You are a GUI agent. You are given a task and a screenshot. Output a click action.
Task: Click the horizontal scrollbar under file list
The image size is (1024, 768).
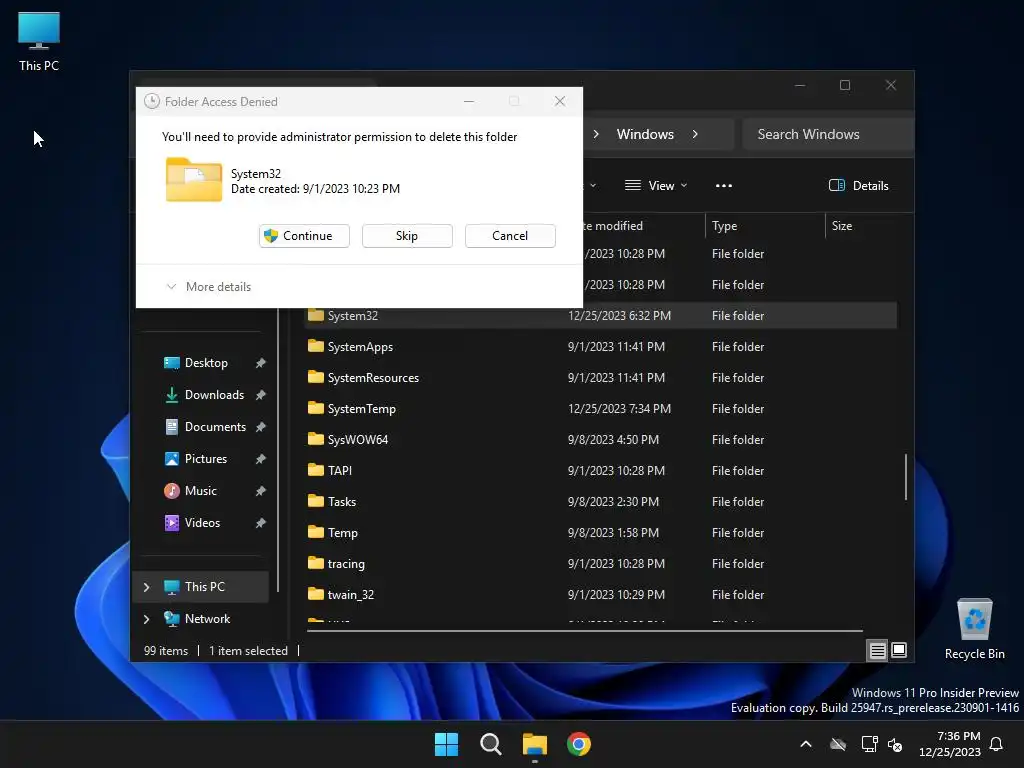tap(584, 631)
